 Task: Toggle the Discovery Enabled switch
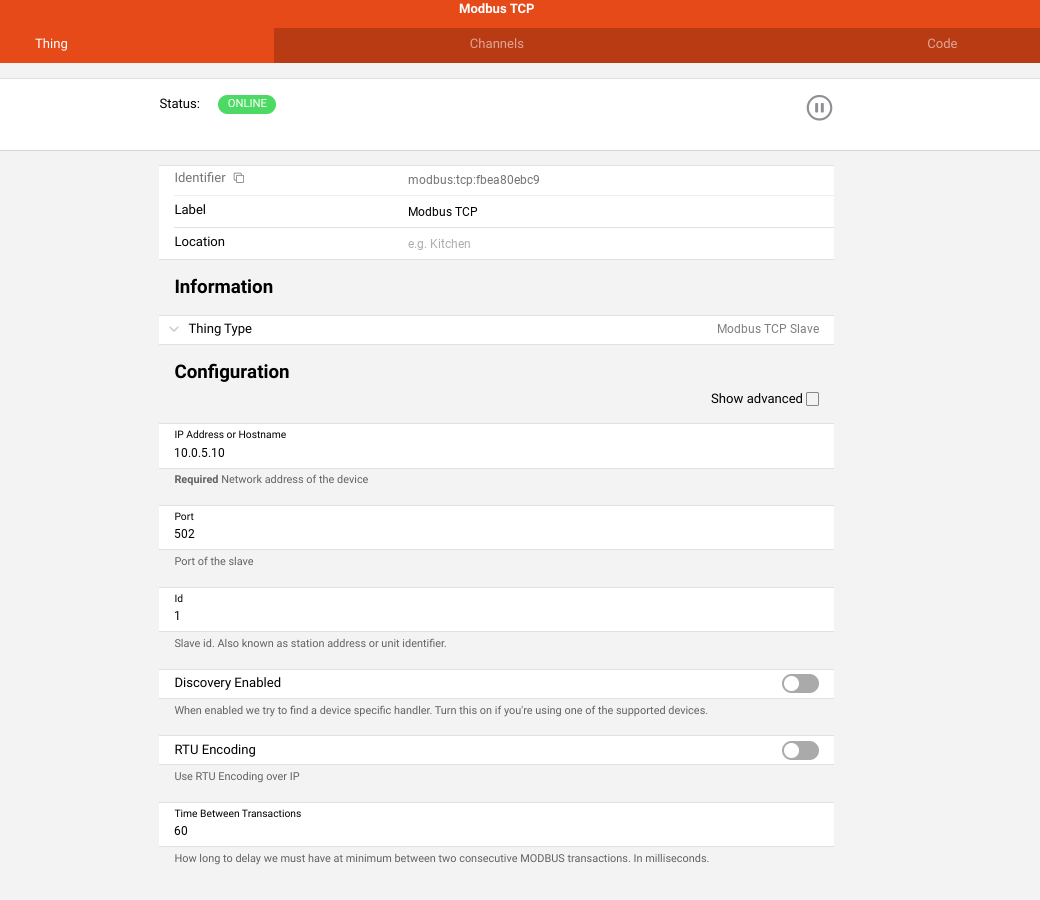click(x=800, y=684)
